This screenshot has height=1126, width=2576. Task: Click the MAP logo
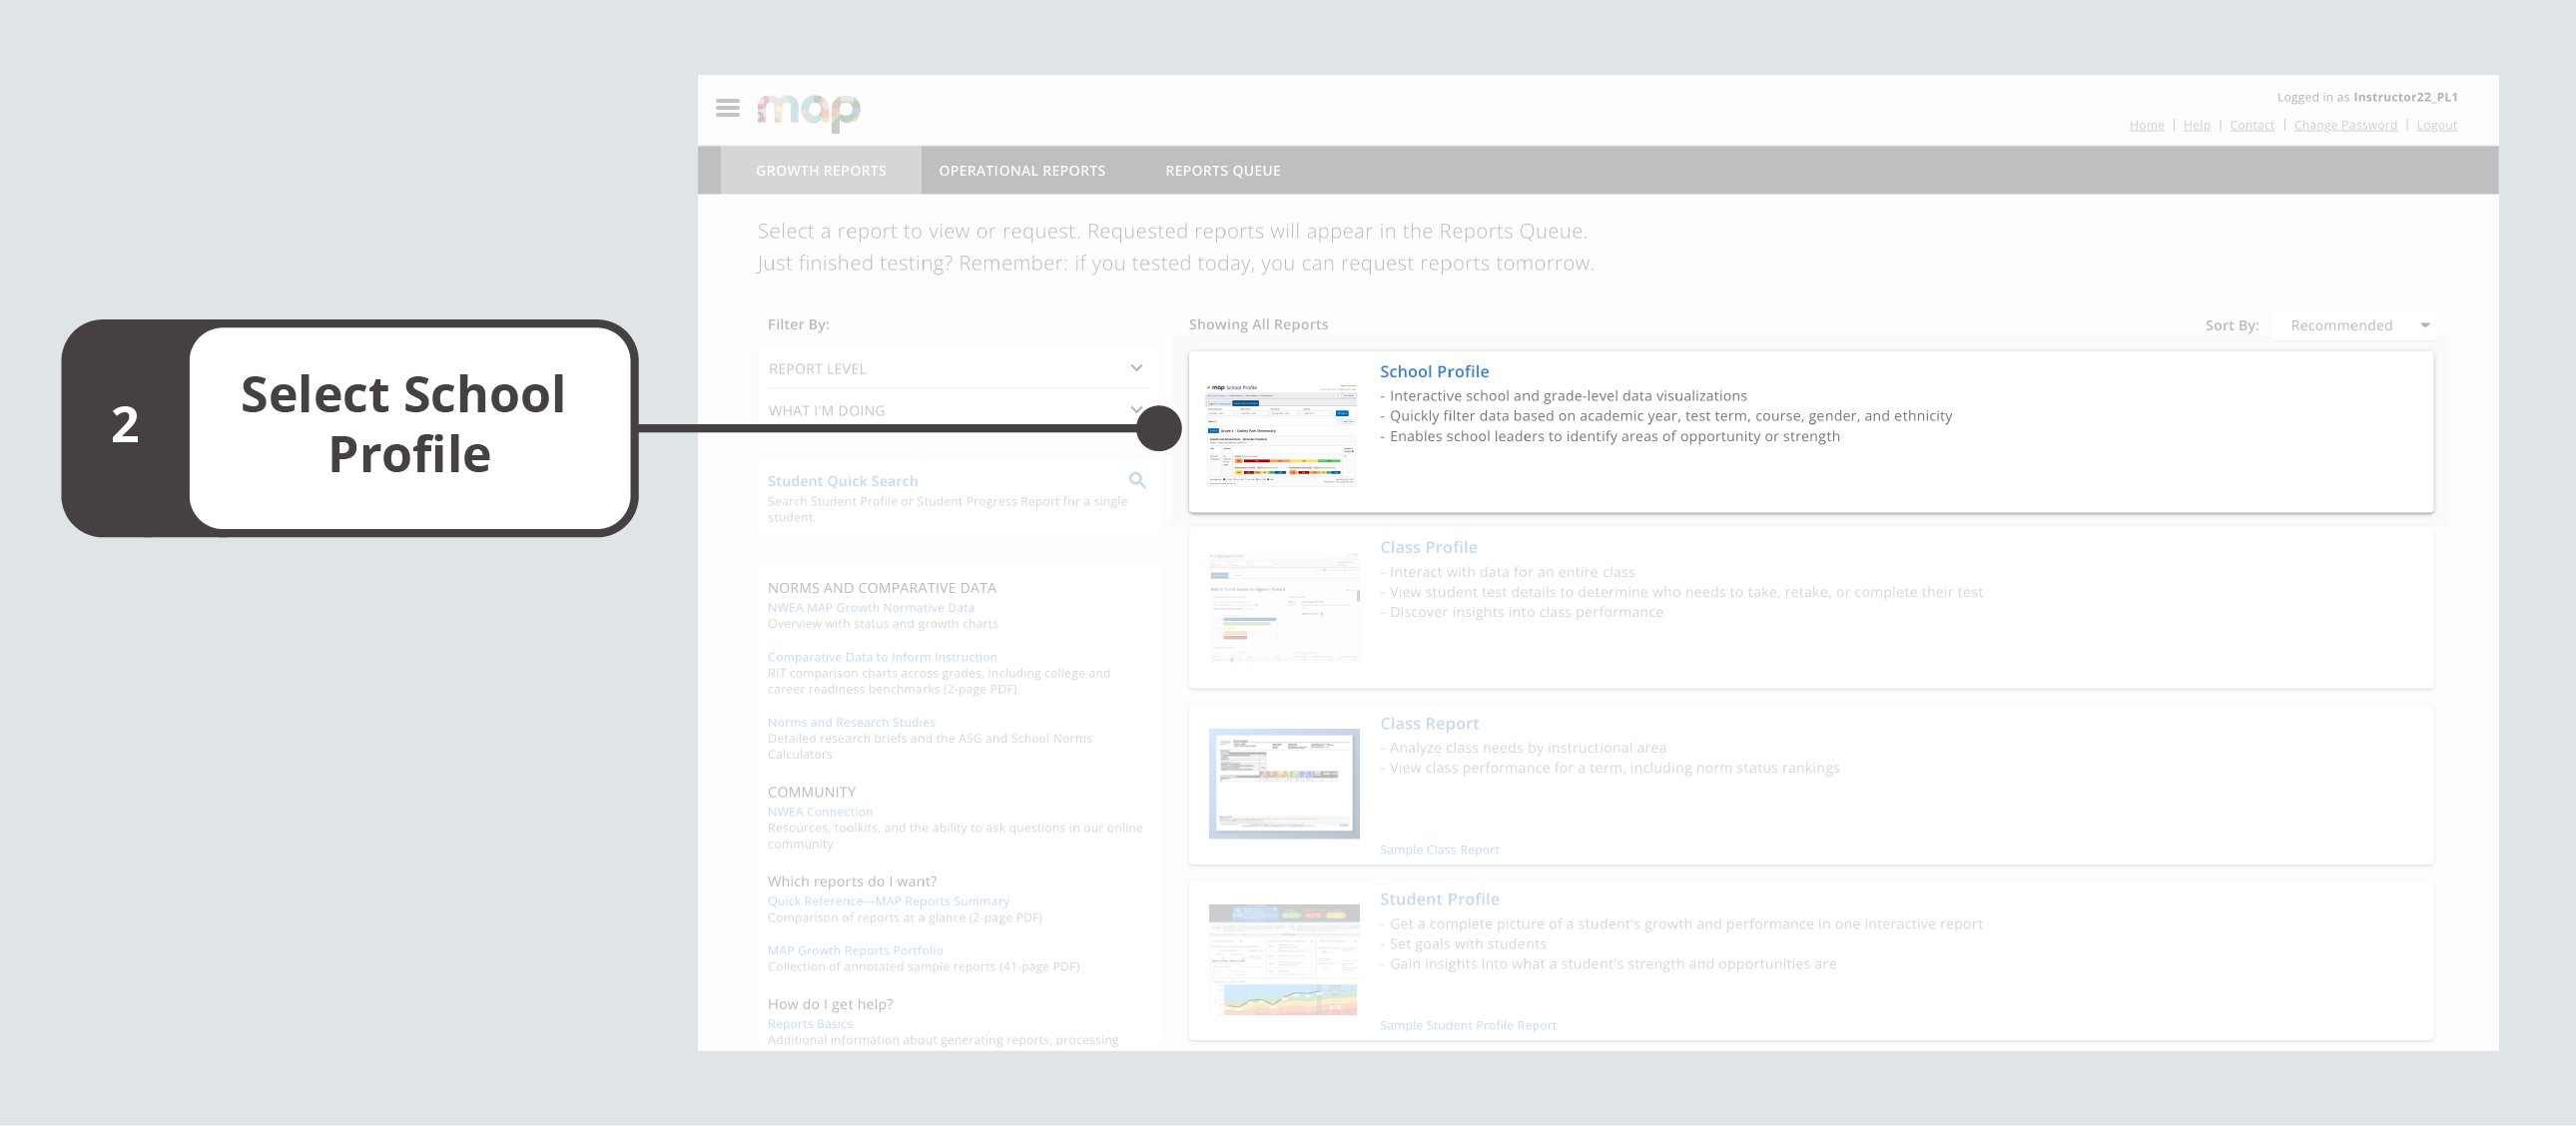click(x=808, y=111)
